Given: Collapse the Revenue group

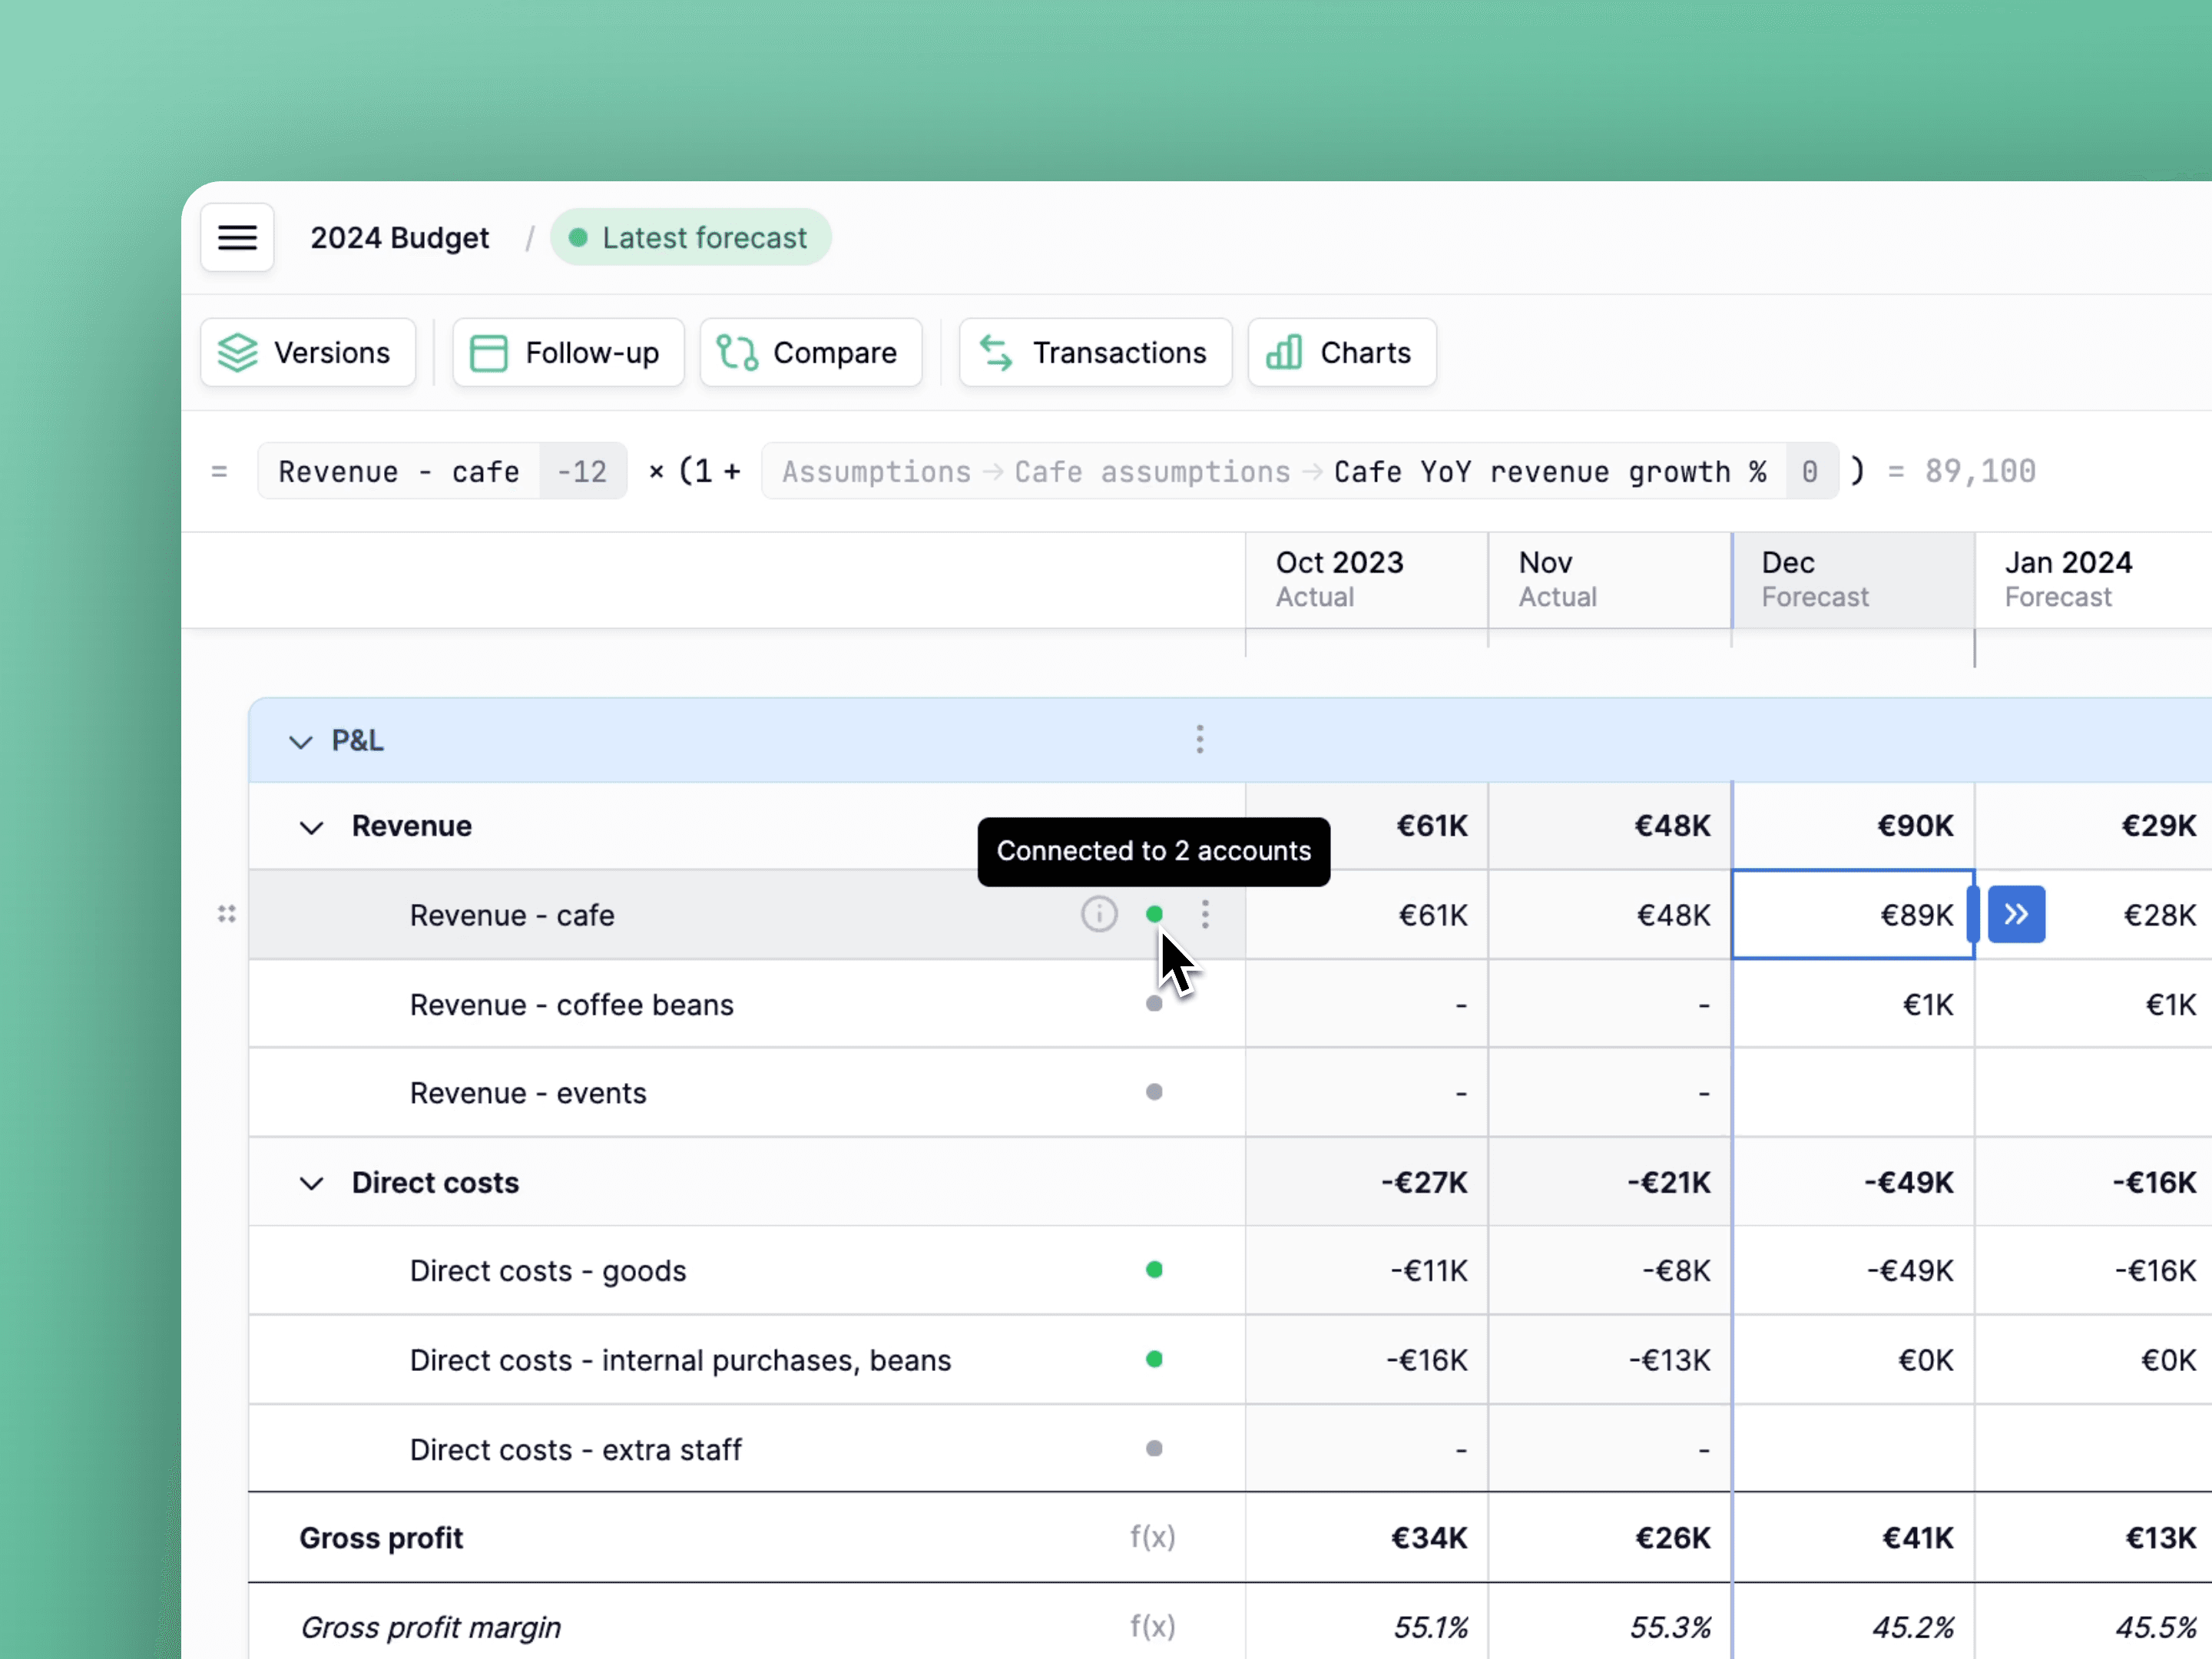Looking at the screenshot, I should point(311,827).
